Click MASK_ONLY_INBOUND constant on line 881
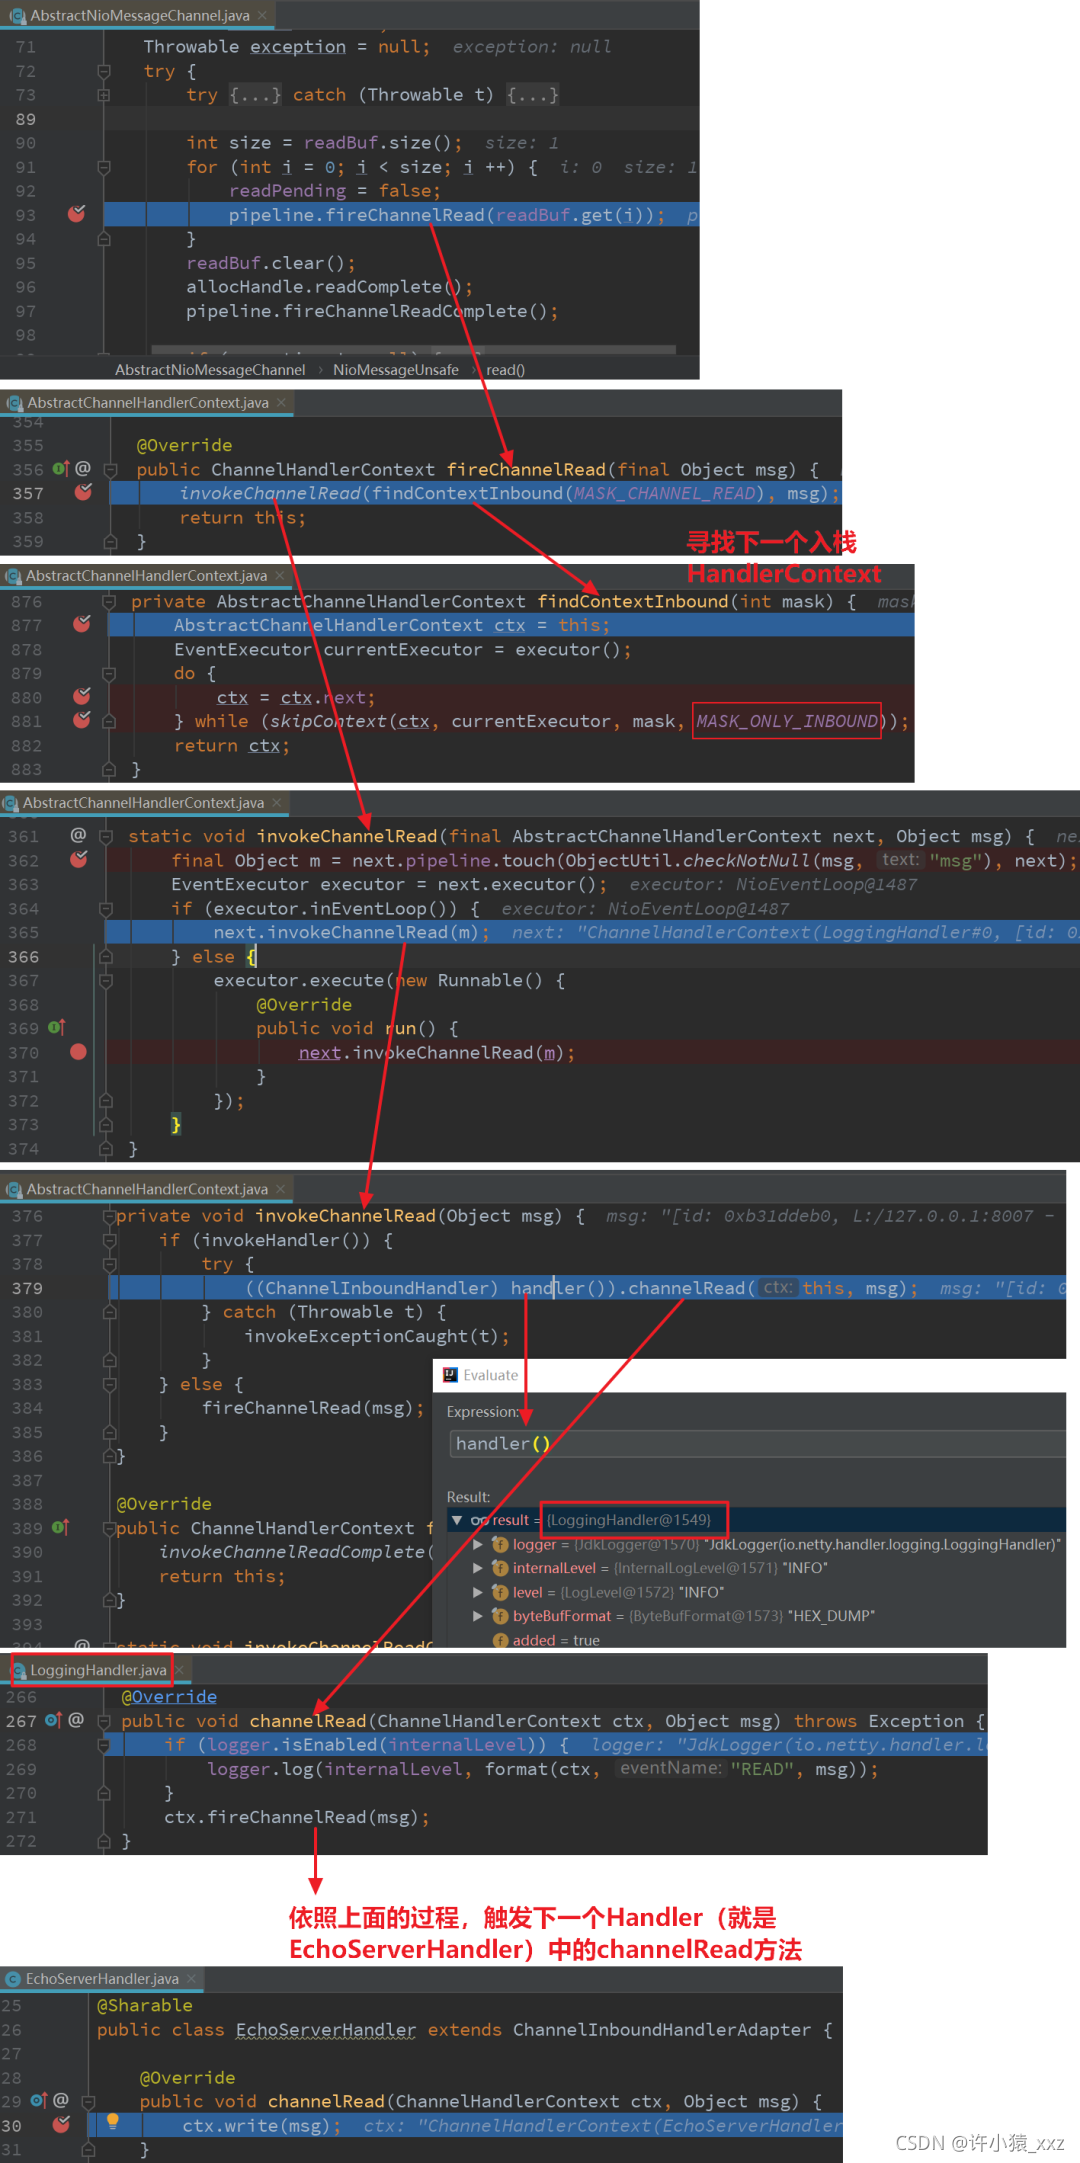The height and width of the screenshot is (2163, 1080). tap(787, 721)
